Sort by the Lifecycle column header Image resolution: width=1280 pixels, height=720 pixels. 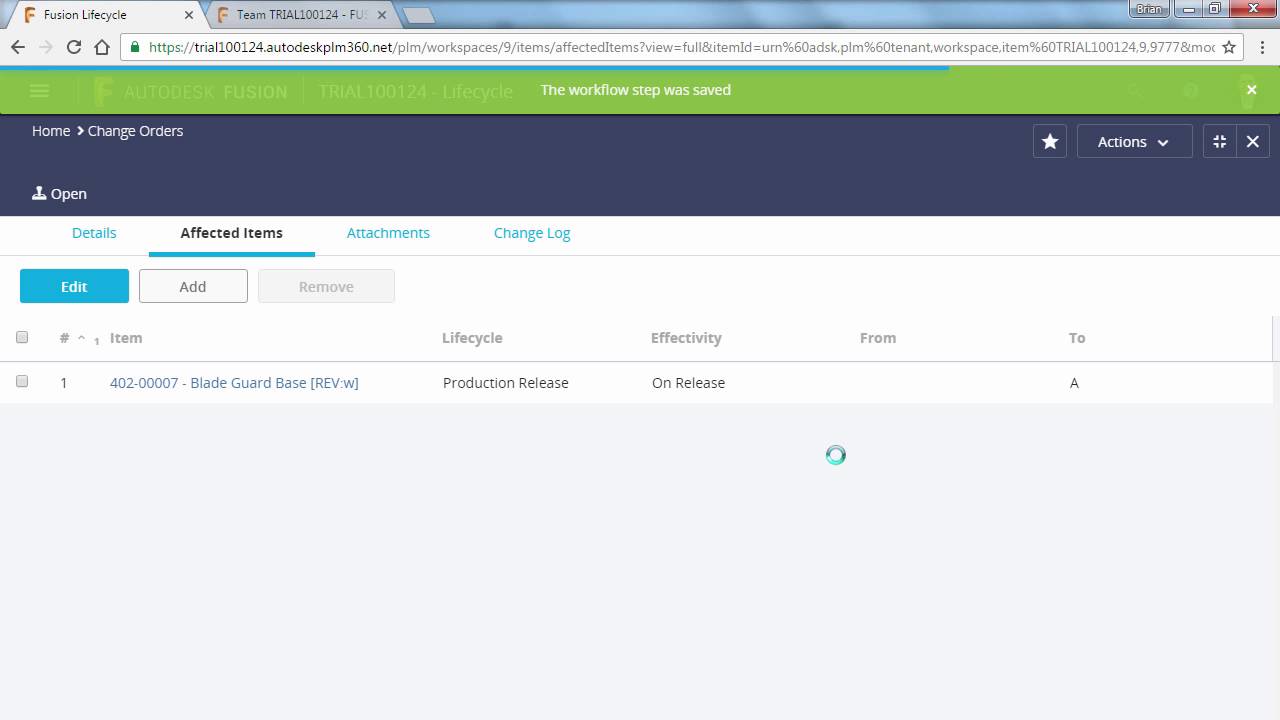[472, 338]
